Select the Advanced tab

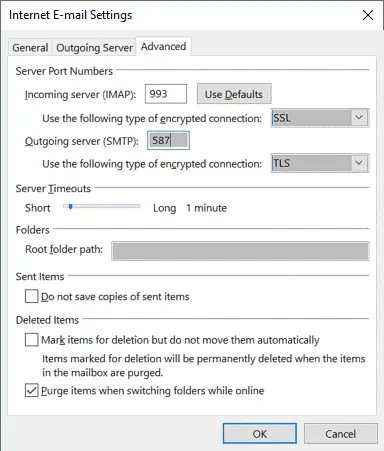pos(163,46)
